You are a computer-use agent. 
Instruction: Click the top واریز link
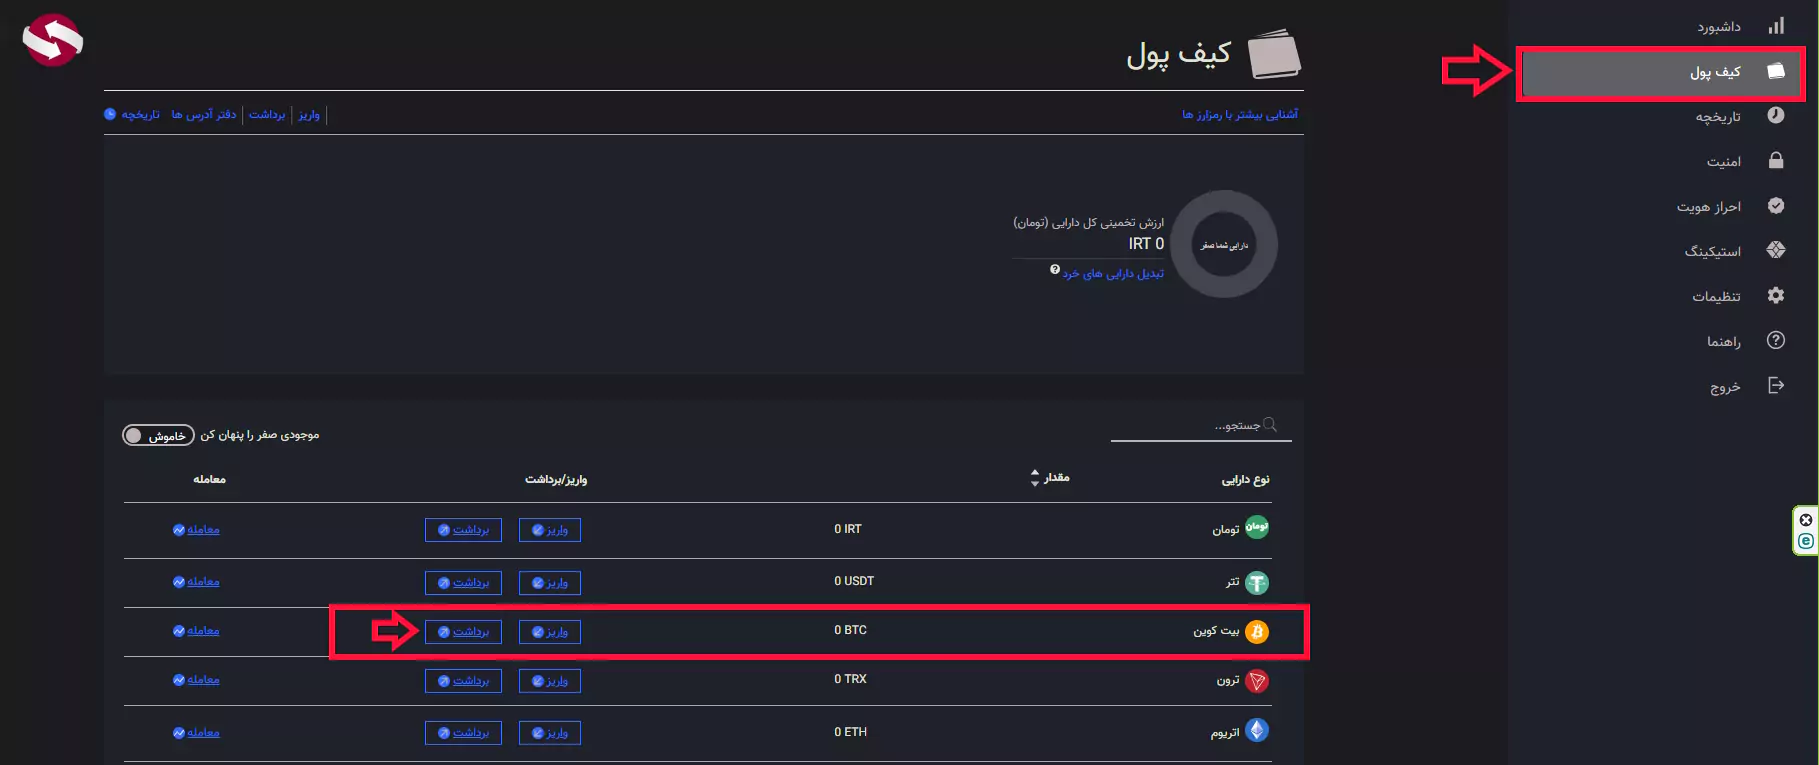309,115
